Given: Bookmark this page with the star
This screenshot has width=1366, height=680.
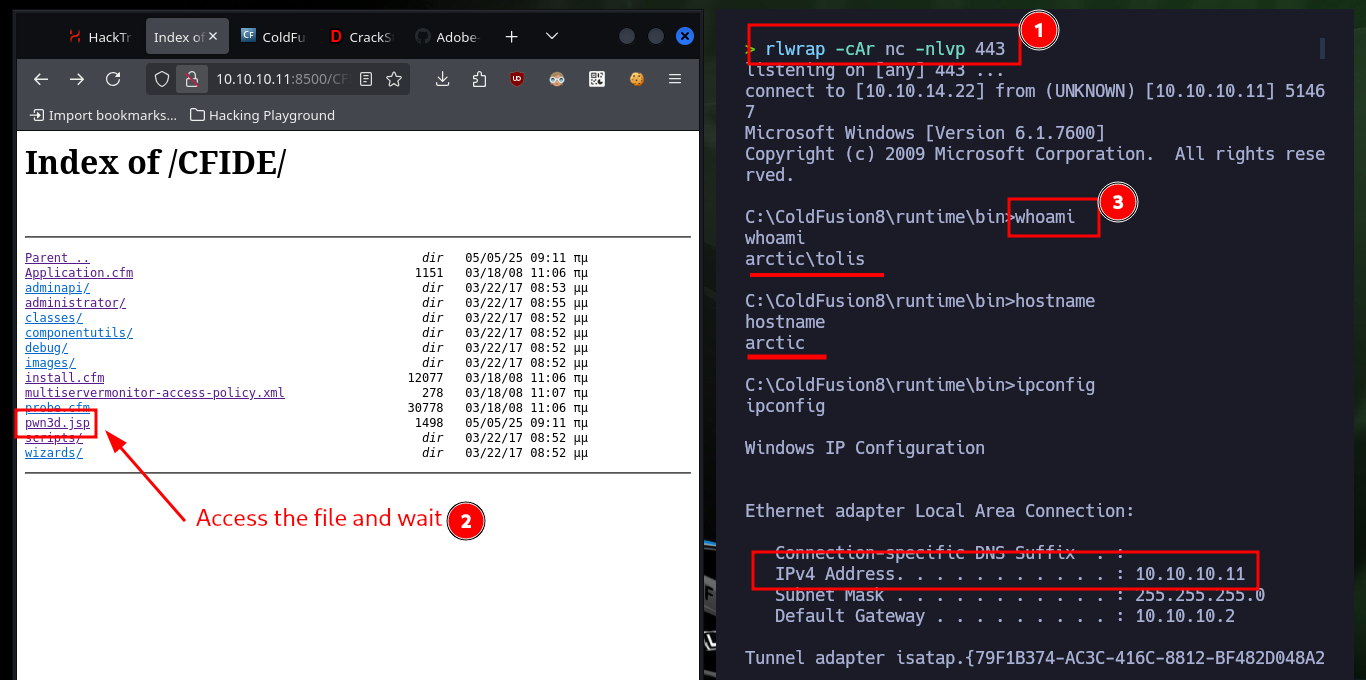Looking at the screenshot, I should click(394, 79).
